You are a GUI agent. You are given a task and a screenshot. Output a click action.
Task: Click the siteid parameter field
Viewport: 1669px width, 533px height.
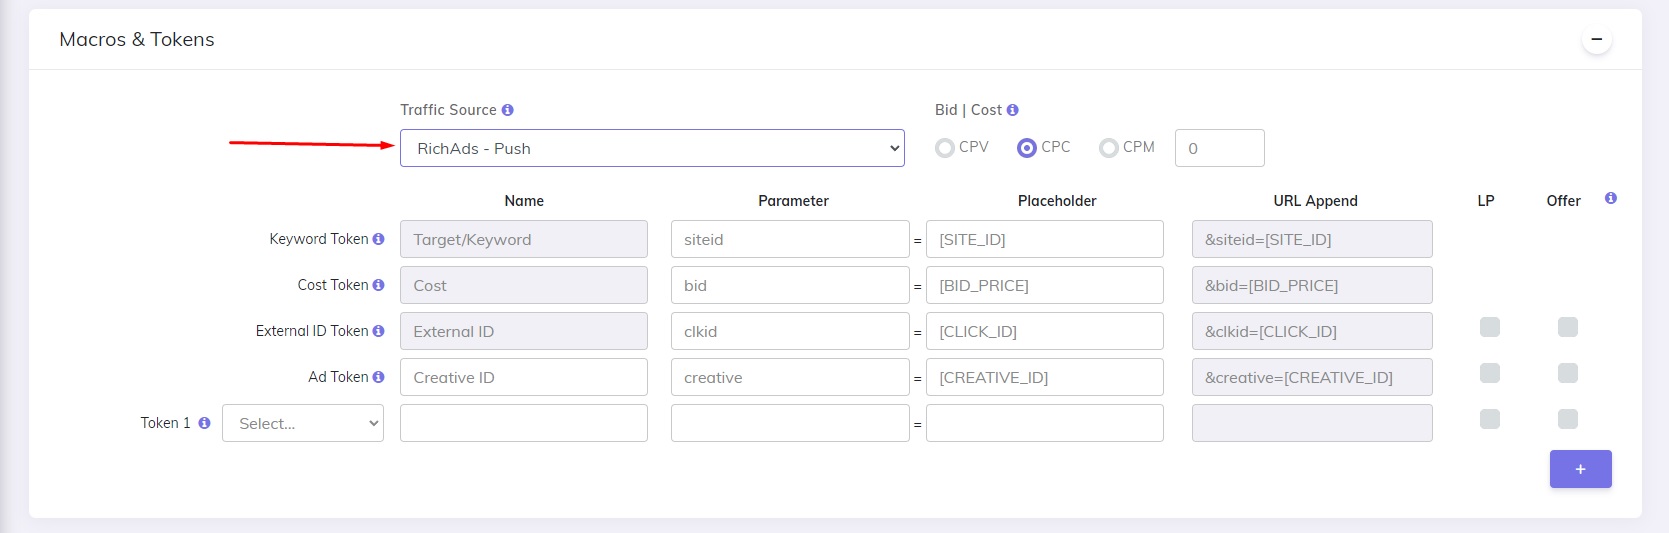tap(790, 239)
